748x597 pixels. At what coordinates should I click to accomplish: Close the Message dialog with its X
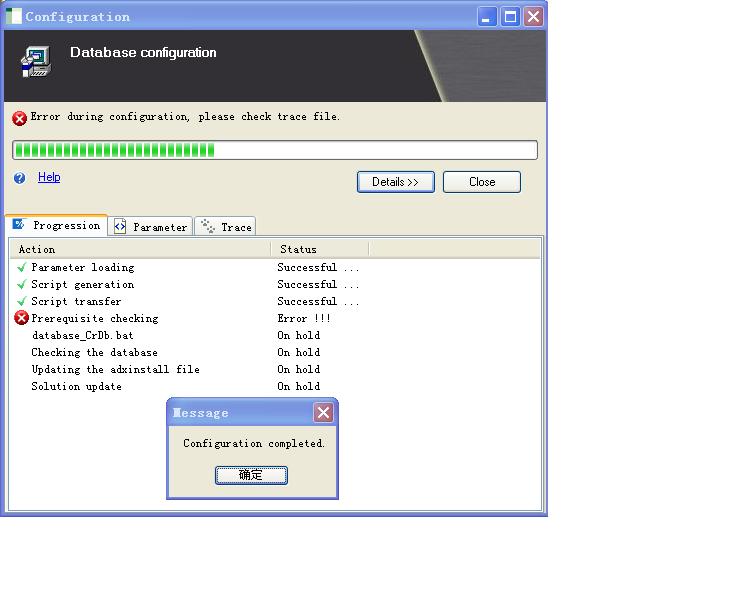[323, 412]
